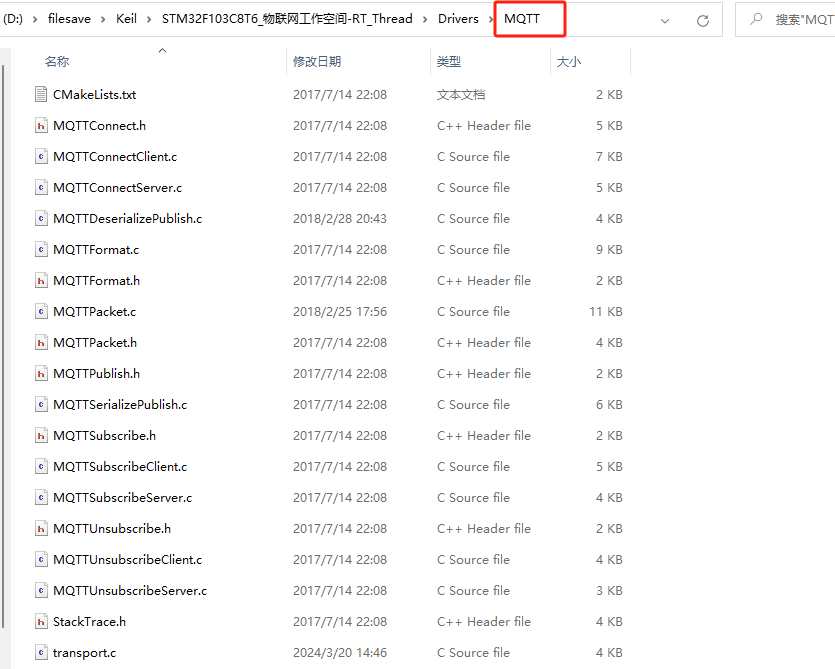Sort files by 大小 column header
This screenshot has width=835, height=669.
568,62
